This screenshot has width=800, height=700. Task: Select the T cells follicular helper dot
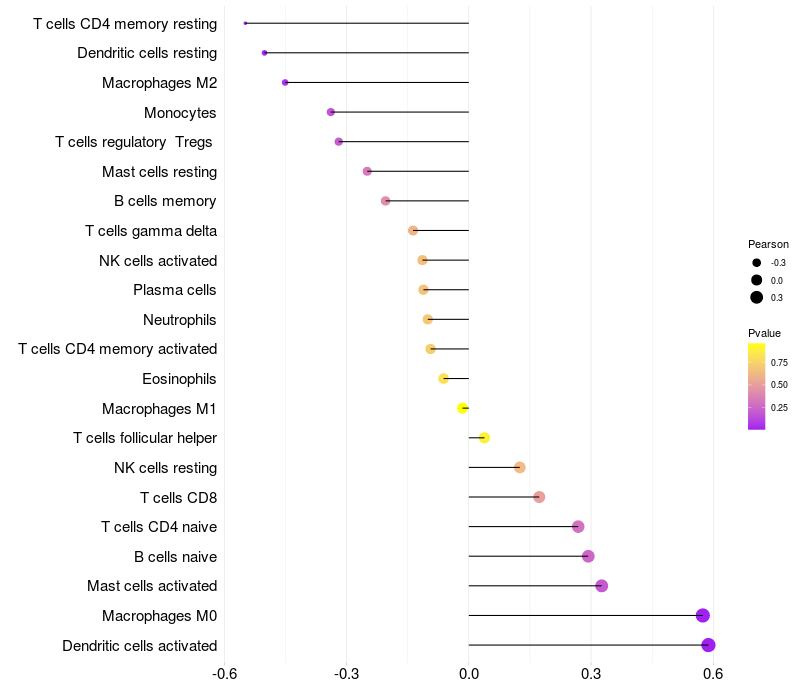tap(484, 438)
